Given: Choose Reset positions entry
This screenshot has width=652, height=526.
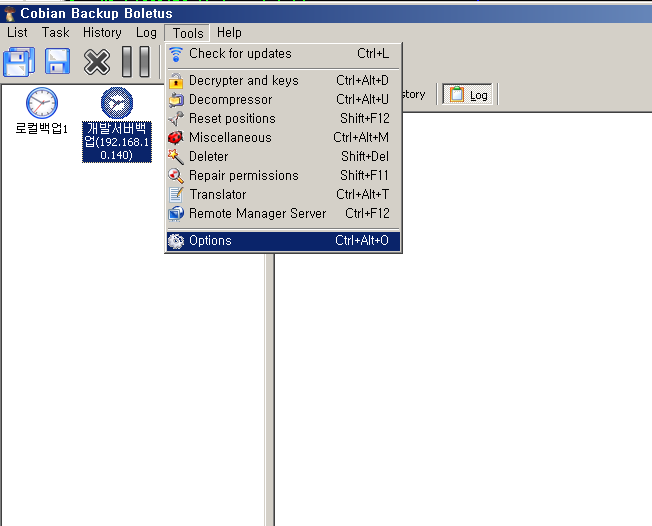Looking at the screenshot, I should pos(283,119).
